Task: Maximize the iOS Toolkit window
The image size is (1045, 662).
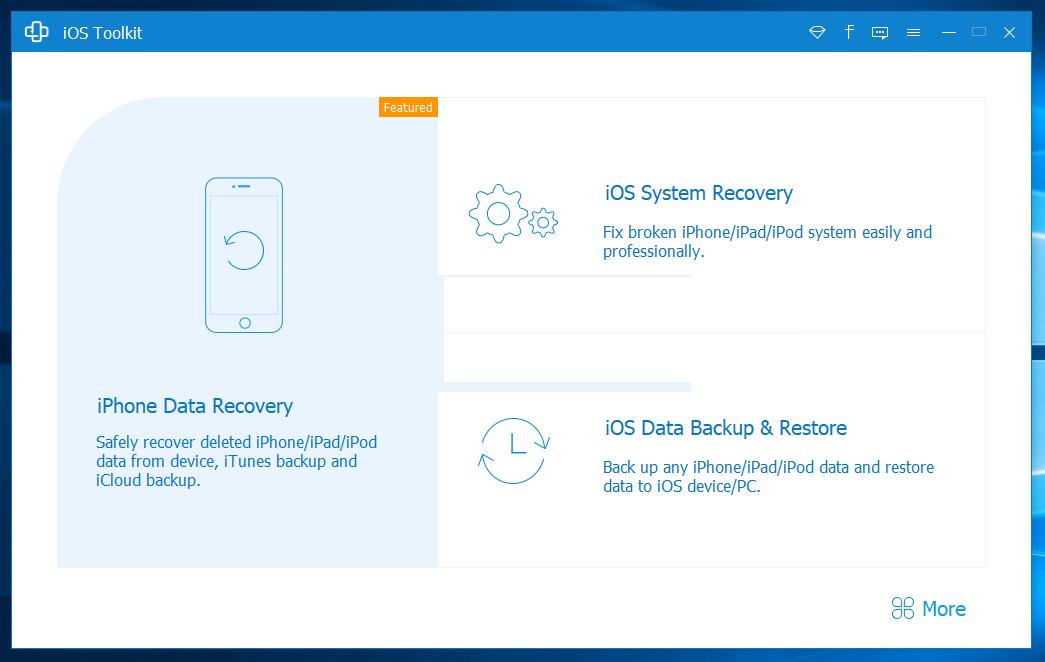Action: [979, 33]
